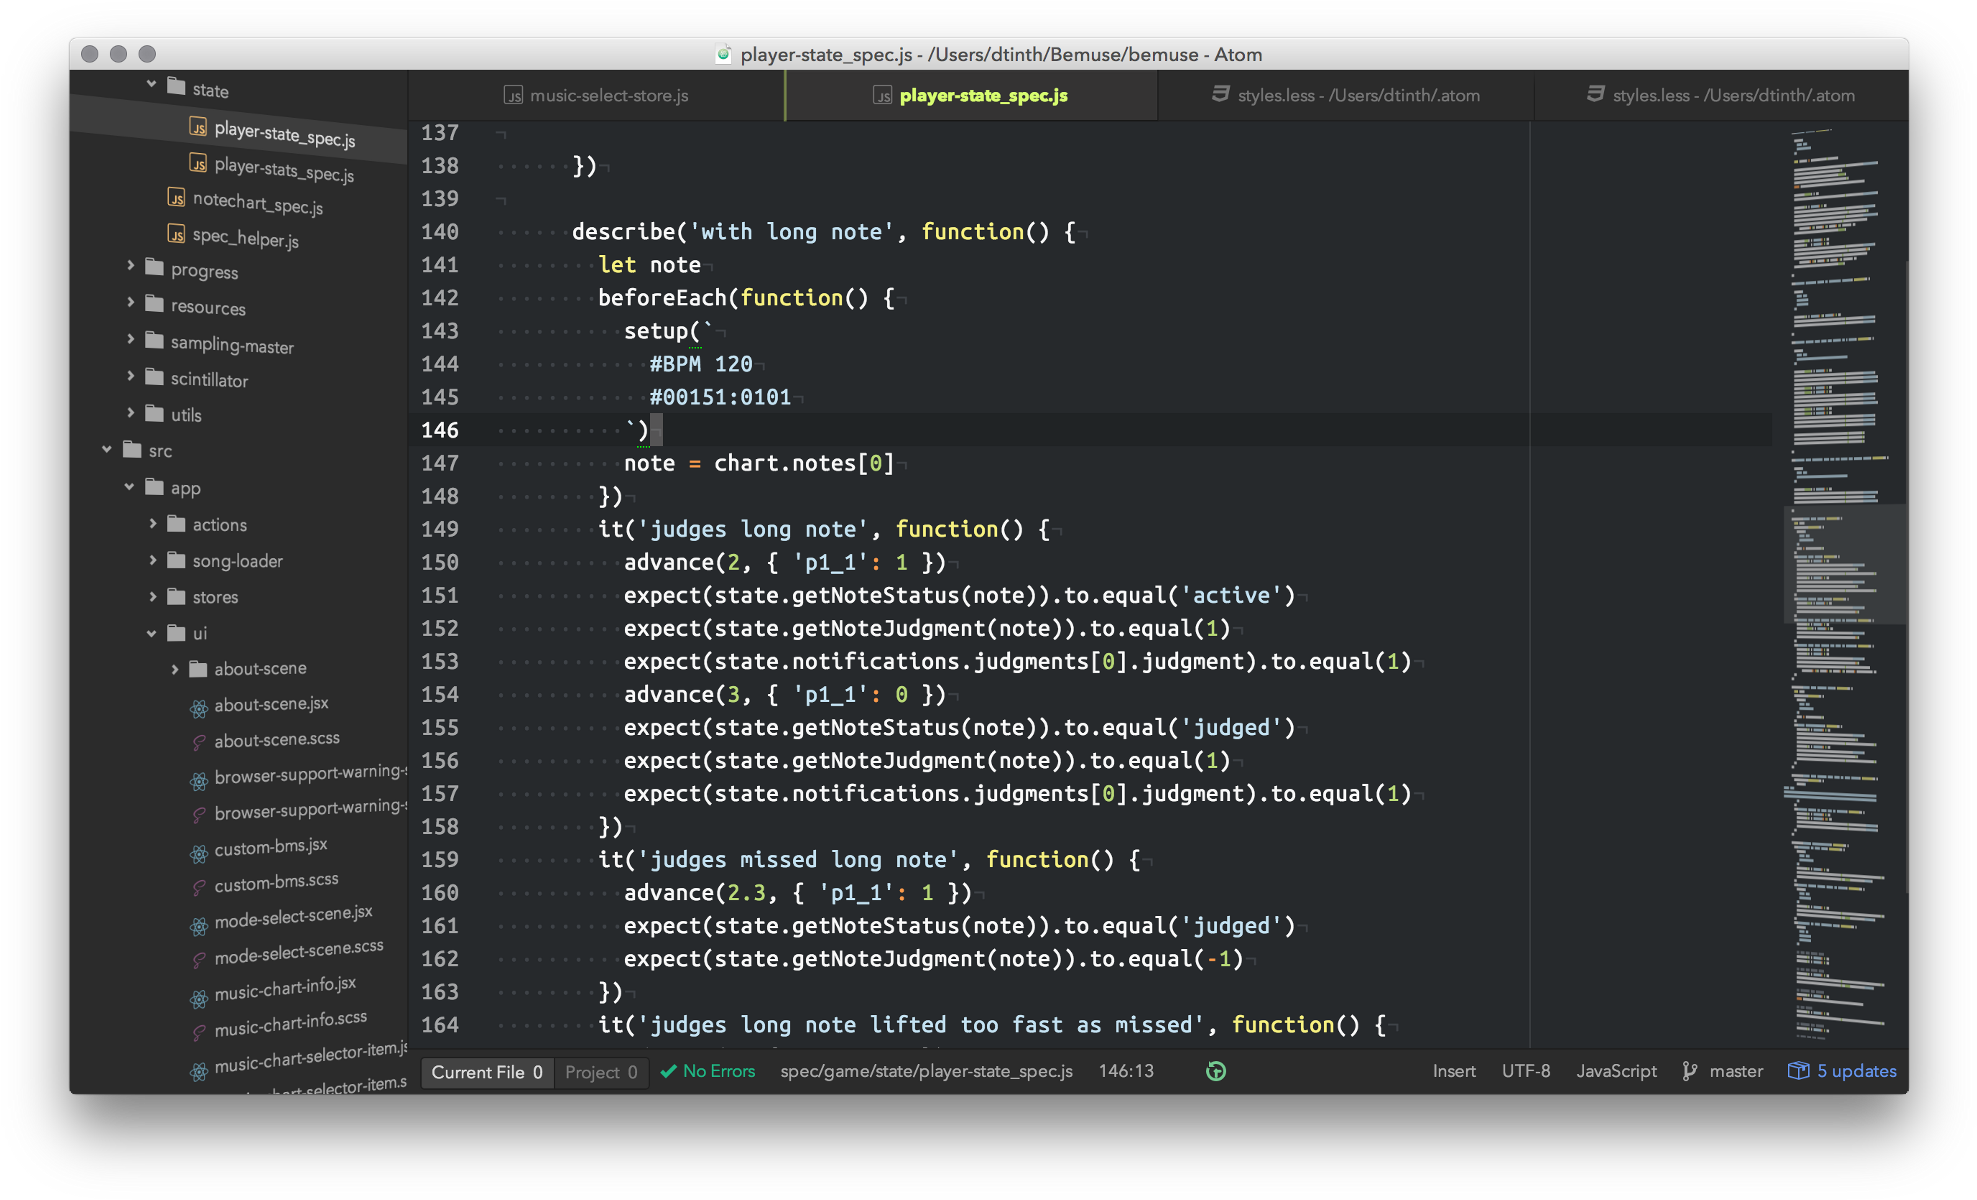Expand the scintillator folder
The image size is (1977, 1200).
130,375
